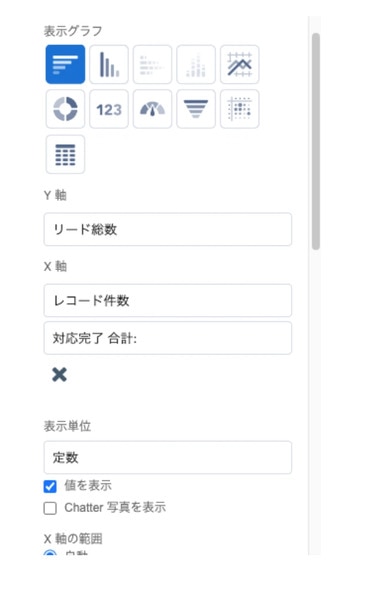Open the 表示単位 定数 dropdown
368x600 pixels.
coord(168,457)
